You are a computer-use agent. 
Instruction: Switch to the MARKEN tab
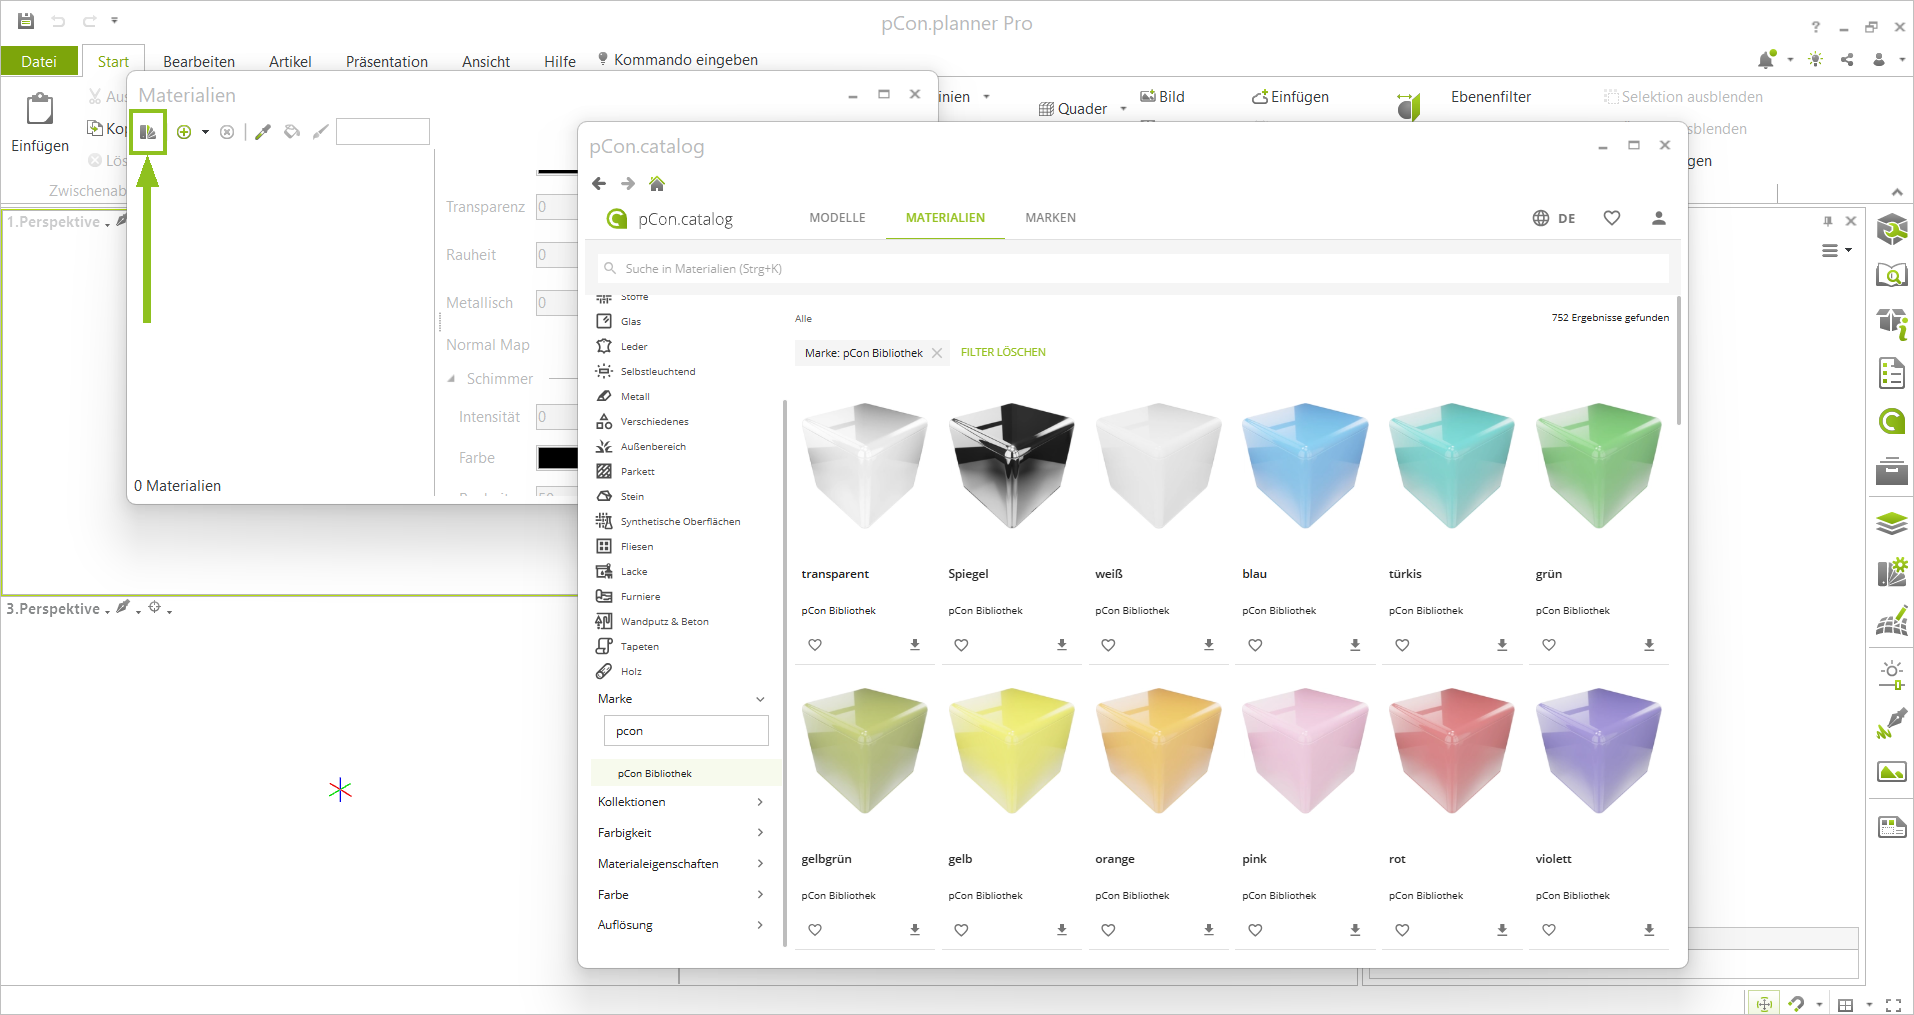point(1050,218)
